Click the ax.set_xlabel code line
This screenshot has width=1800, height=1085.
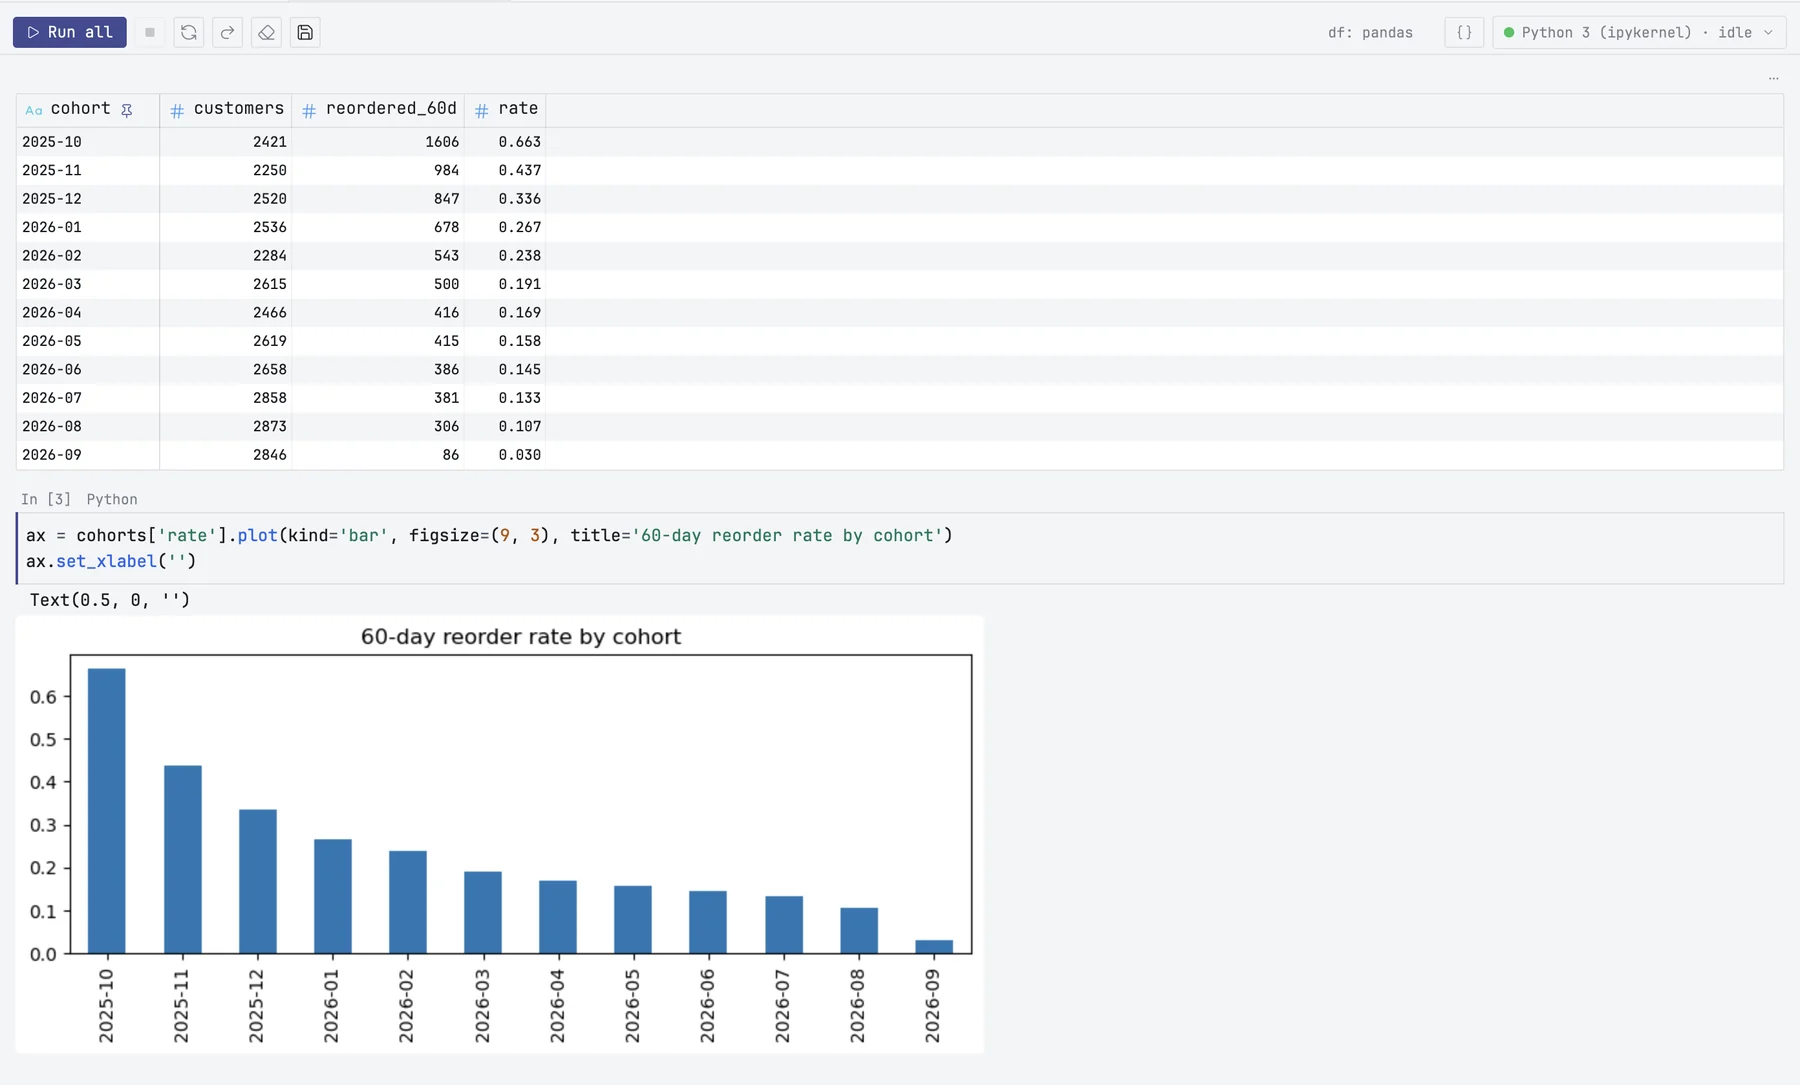(111, 562)
